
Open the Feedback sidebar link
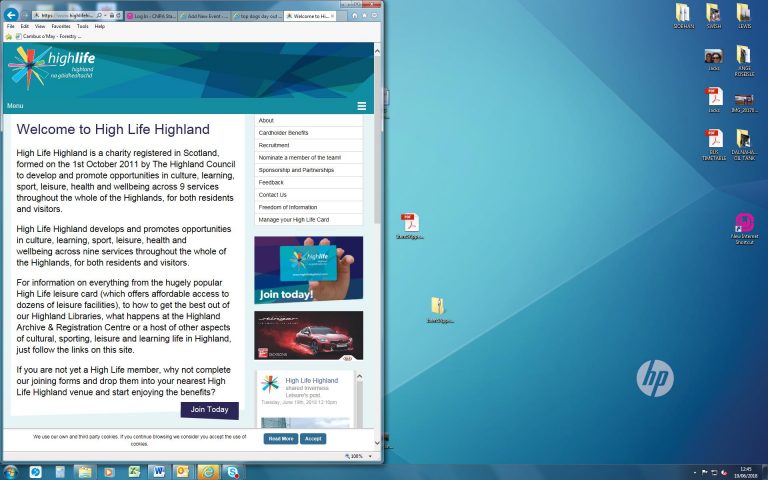click(x=309, y=183)
